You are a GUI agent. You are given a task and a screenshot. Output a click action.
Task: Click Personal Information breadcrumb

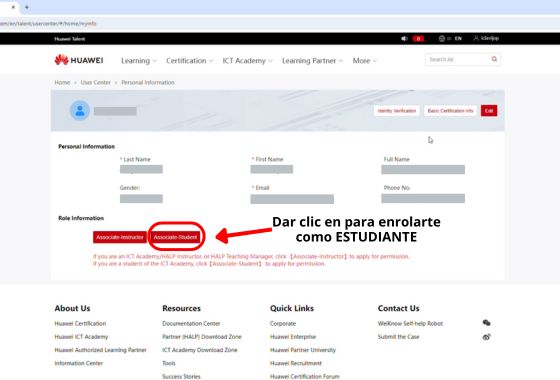click(x=148, y=82)
